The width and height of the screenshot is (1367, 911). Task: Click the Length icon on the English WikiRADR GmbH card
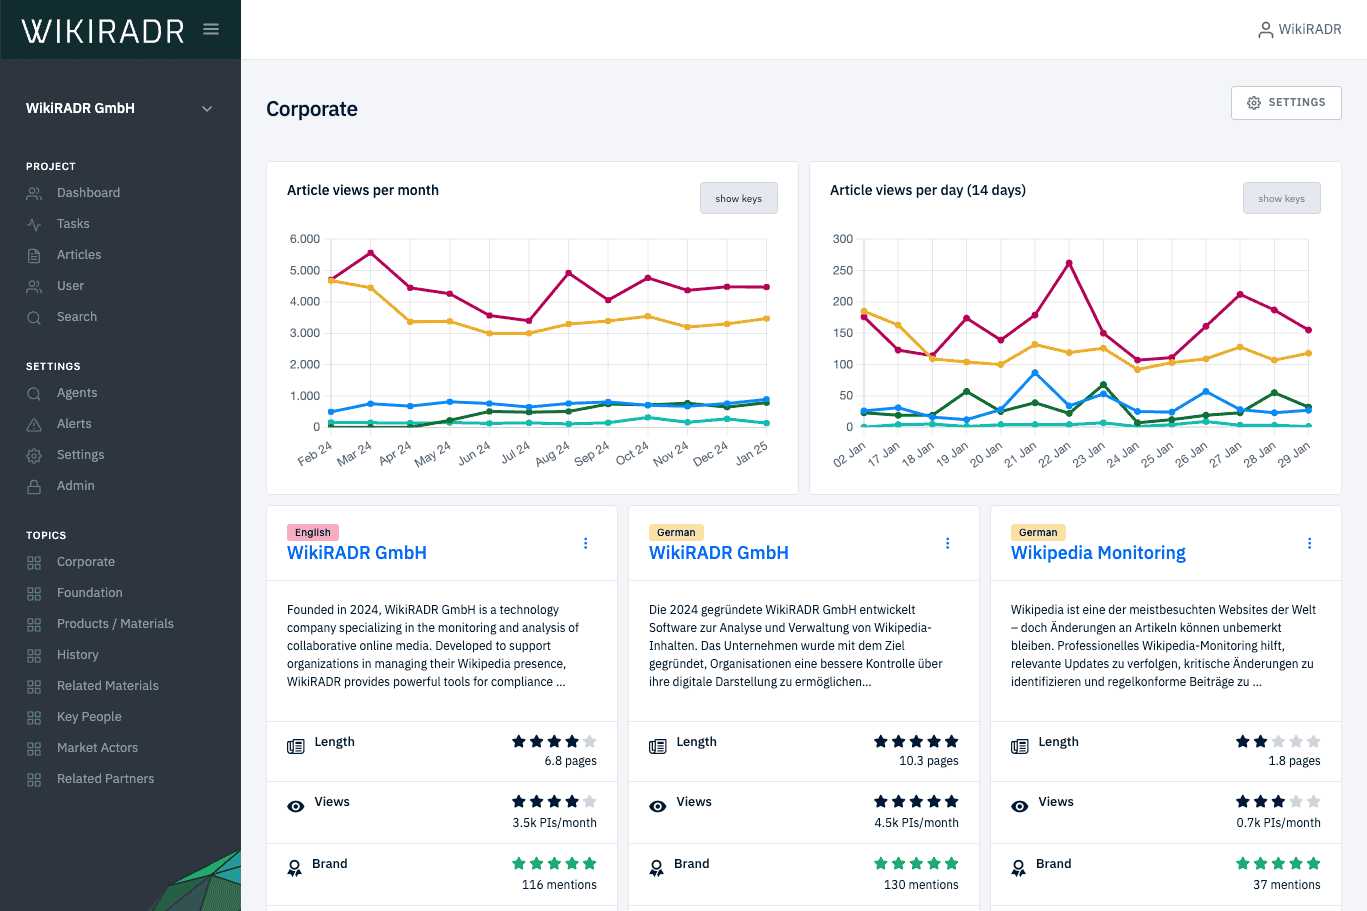click(x=296, y=746)
